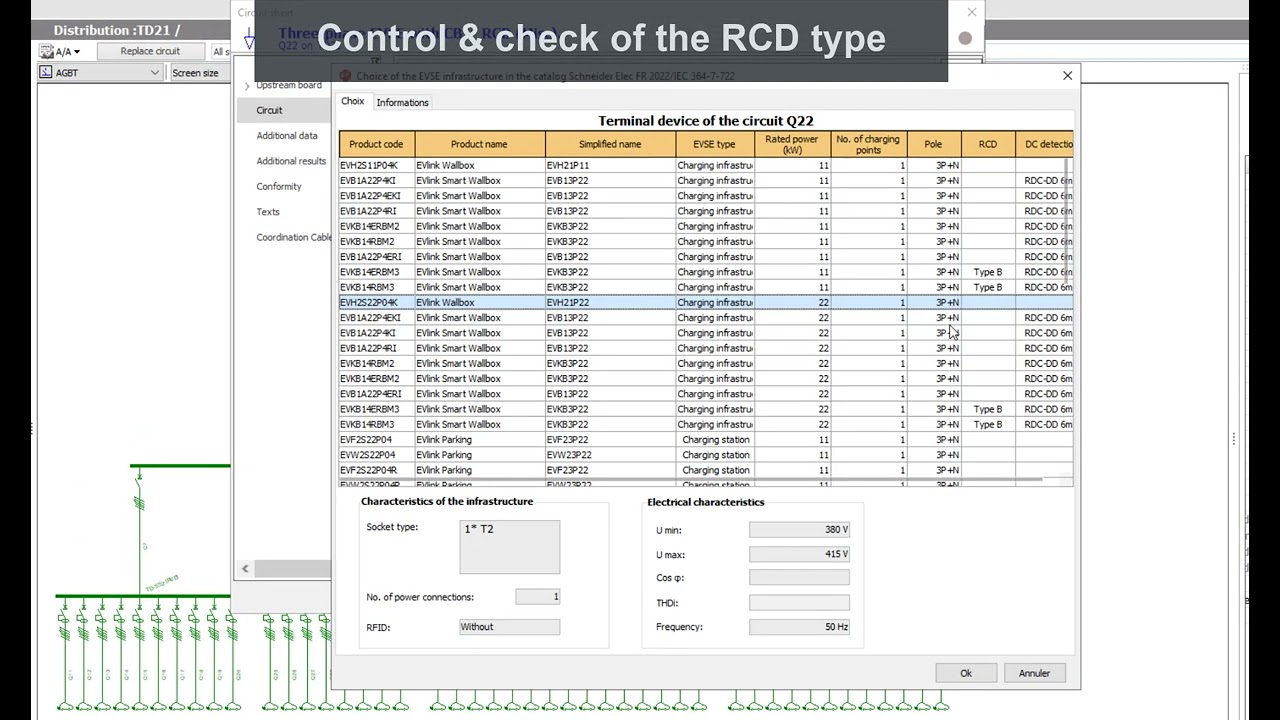The width and height of the screenshot is (1280, 720).
Task: Go to Additional results in sidebar
Action: [x=291, y=161]
